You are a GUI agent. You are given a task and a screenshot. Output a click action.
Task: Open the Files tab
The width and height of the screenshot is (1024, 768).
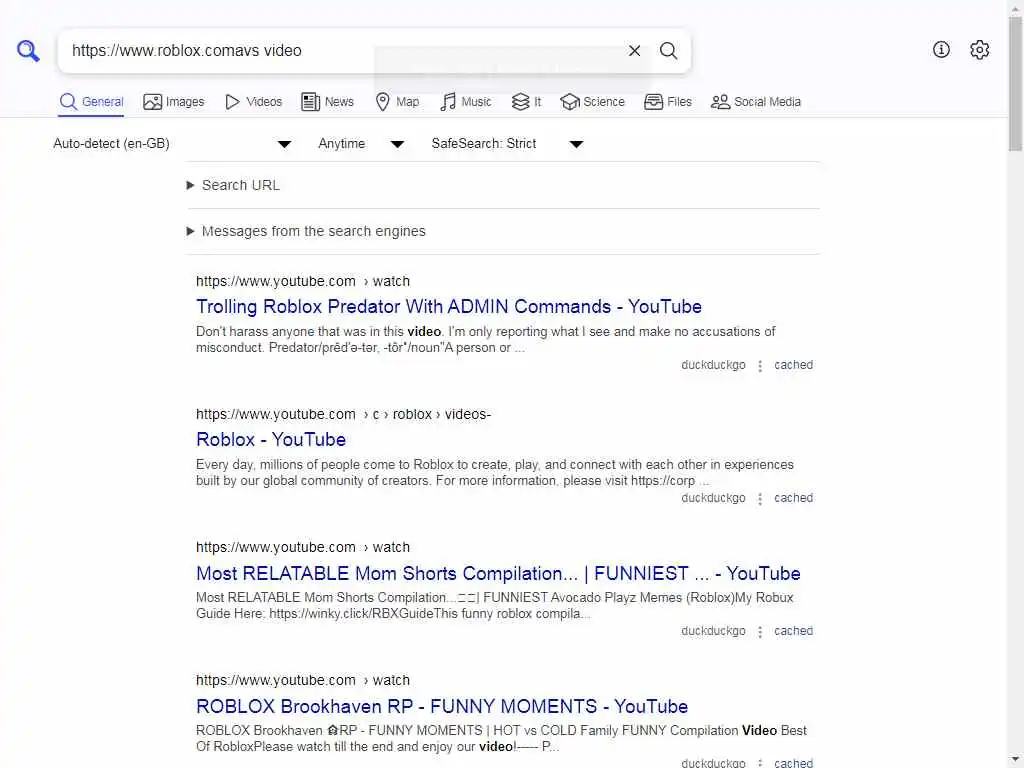(x=667, y=102)
